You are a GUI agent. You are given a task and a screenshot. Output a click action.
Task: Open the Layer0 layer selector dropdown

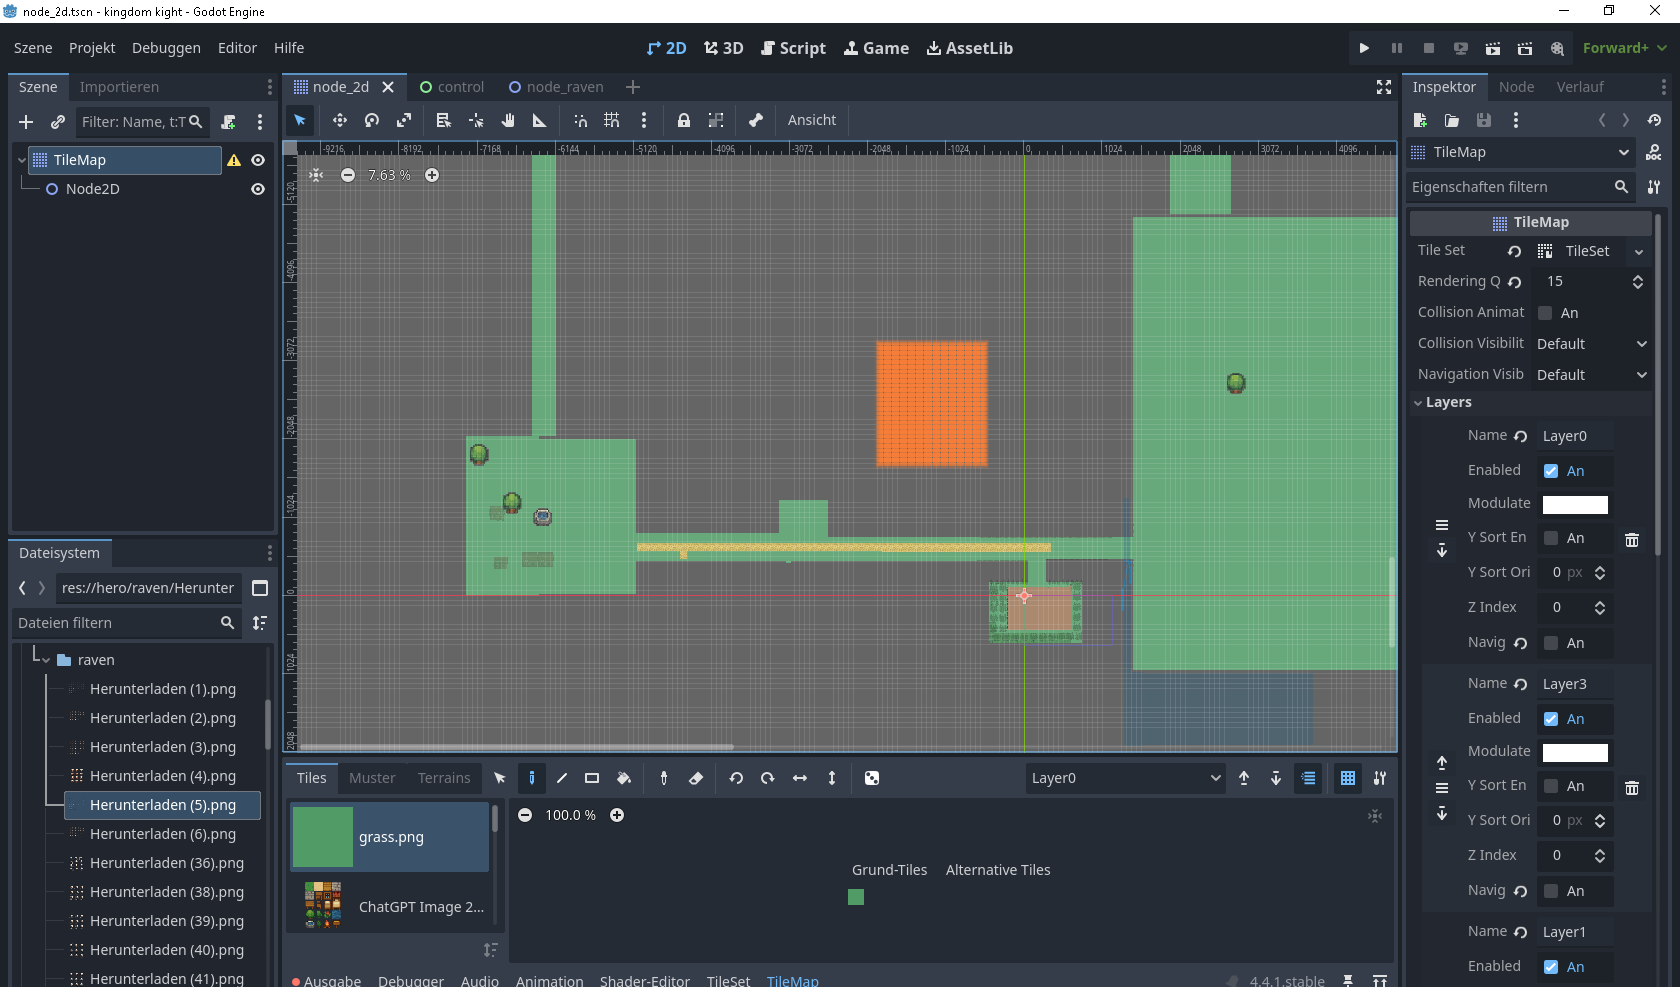coord(1125,778)
